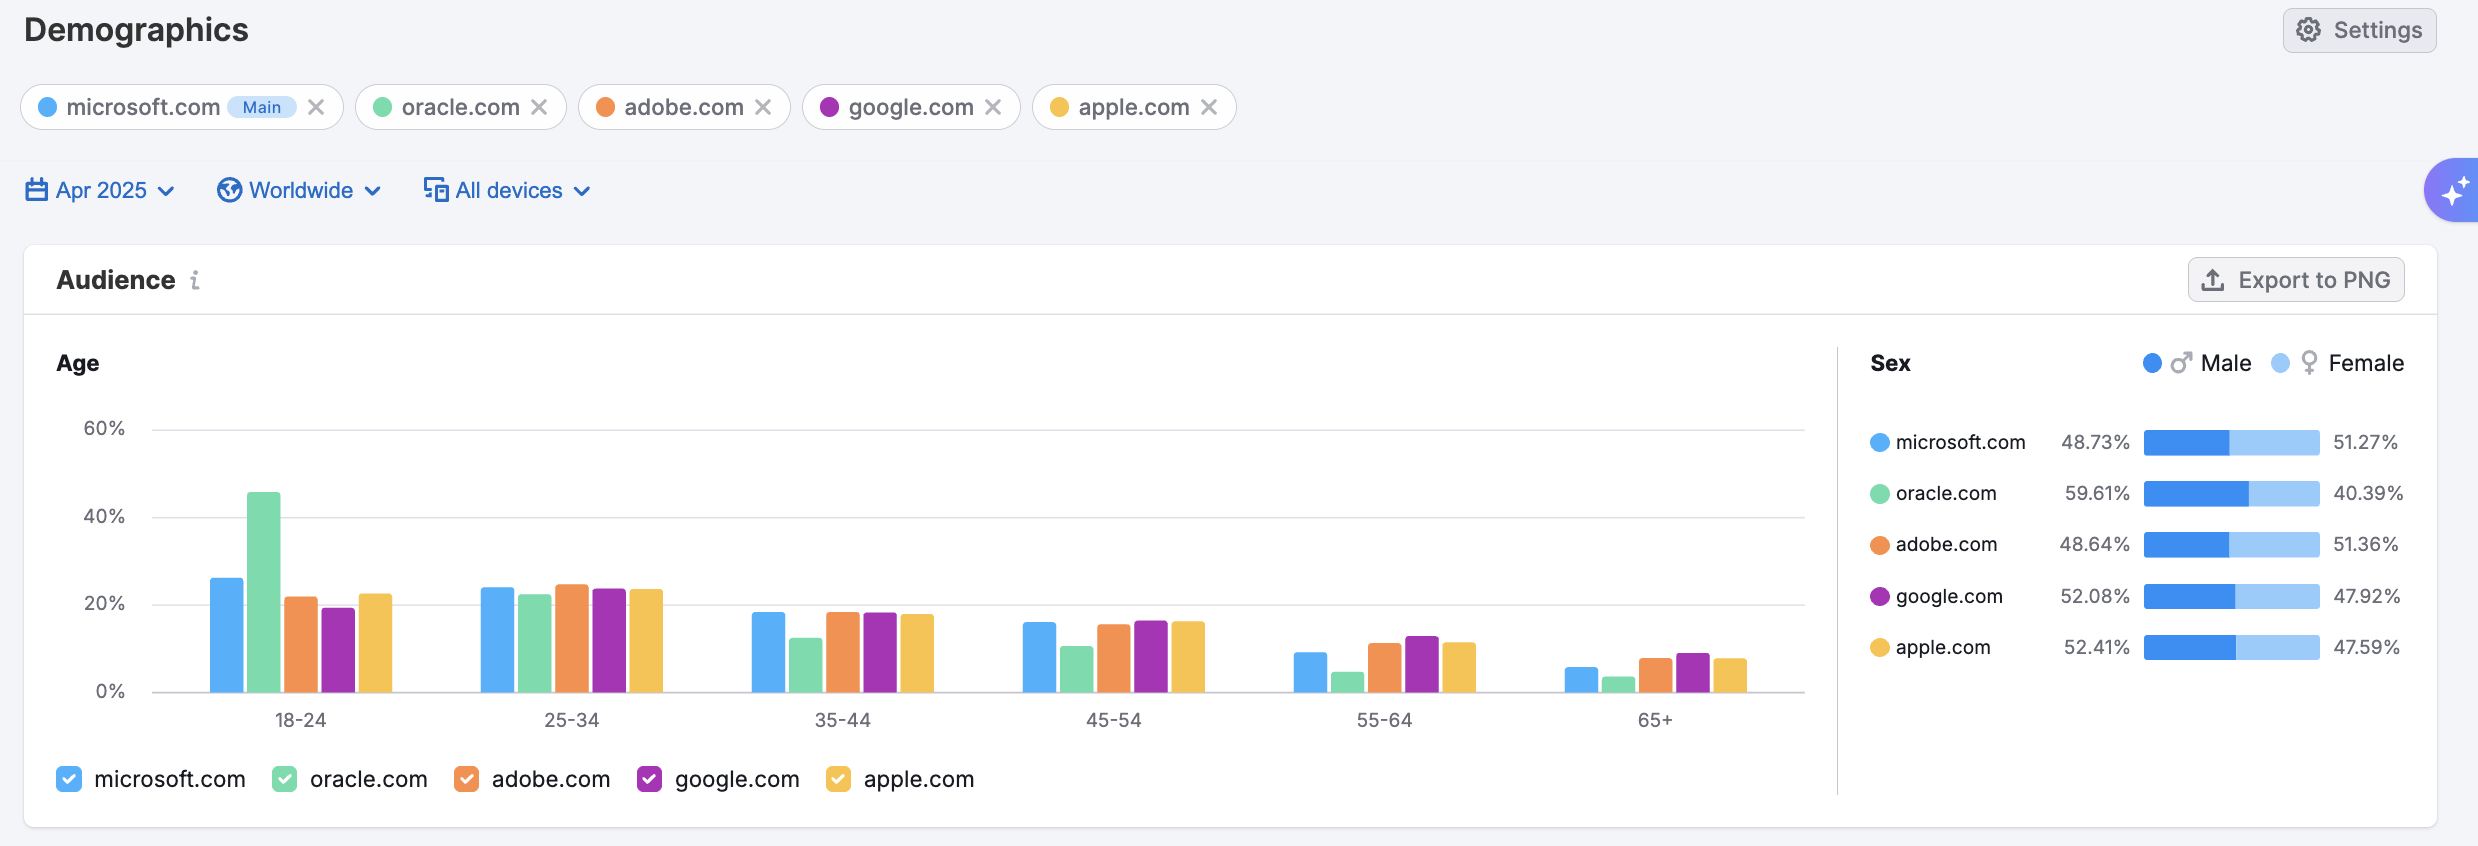
Task: Expand the Apr 2025 date dropdown
Action: tap(100, 190)
